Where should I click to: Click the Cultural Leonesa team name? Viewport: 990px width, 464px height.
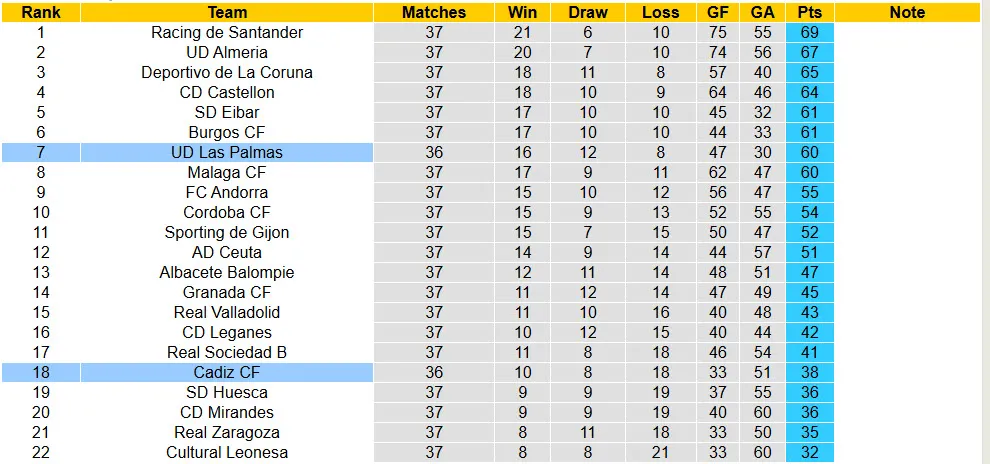(227, 452)
